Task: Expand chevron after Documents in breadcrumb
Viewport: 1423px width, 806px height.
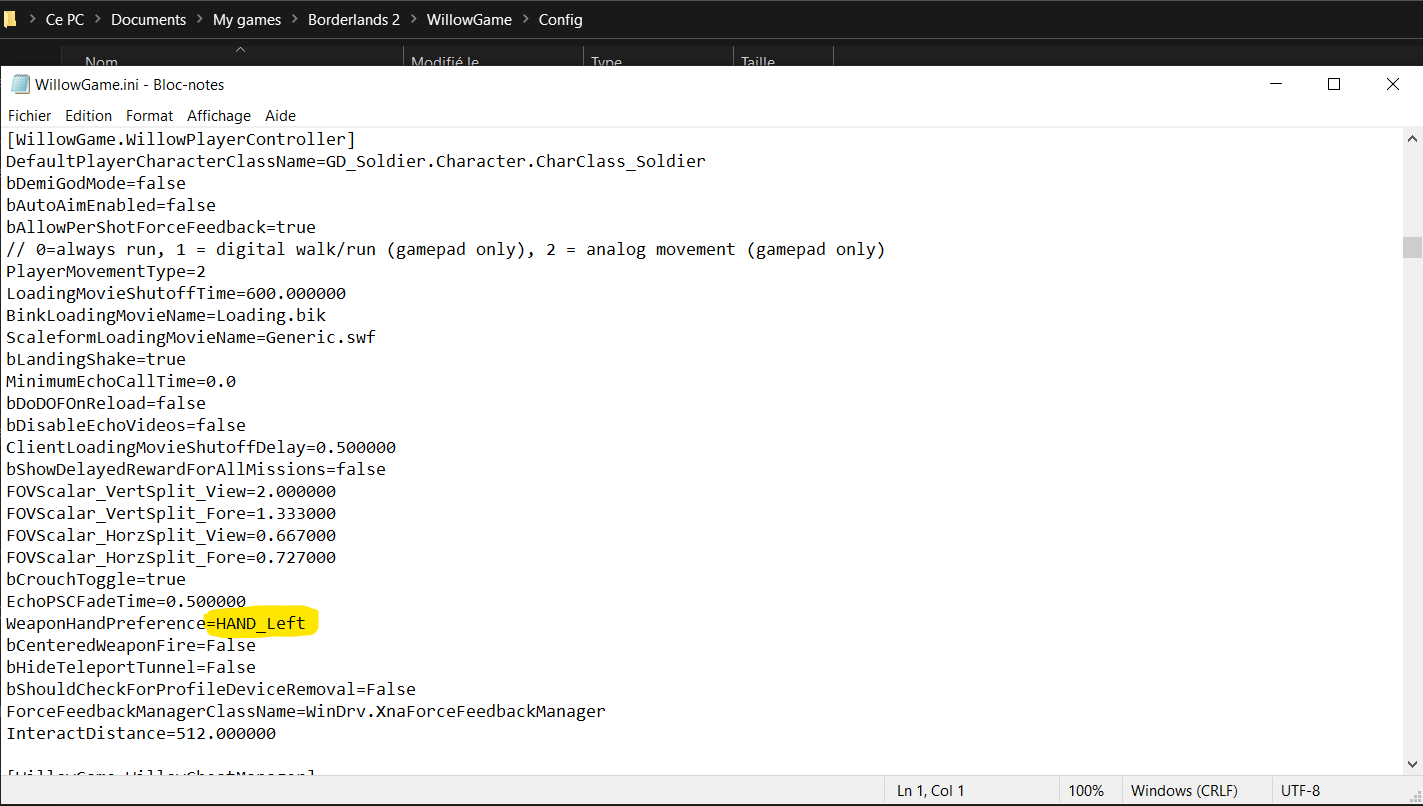Action: click(x=199, y=20)
